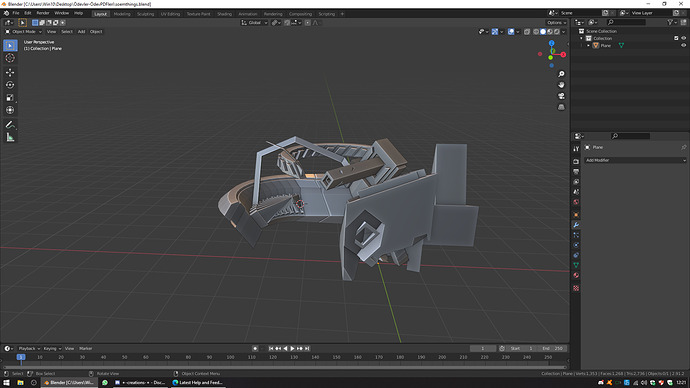Toggle camera view in viewport
This screenshot has height=388, width=690.
click(x=561, y=96)
